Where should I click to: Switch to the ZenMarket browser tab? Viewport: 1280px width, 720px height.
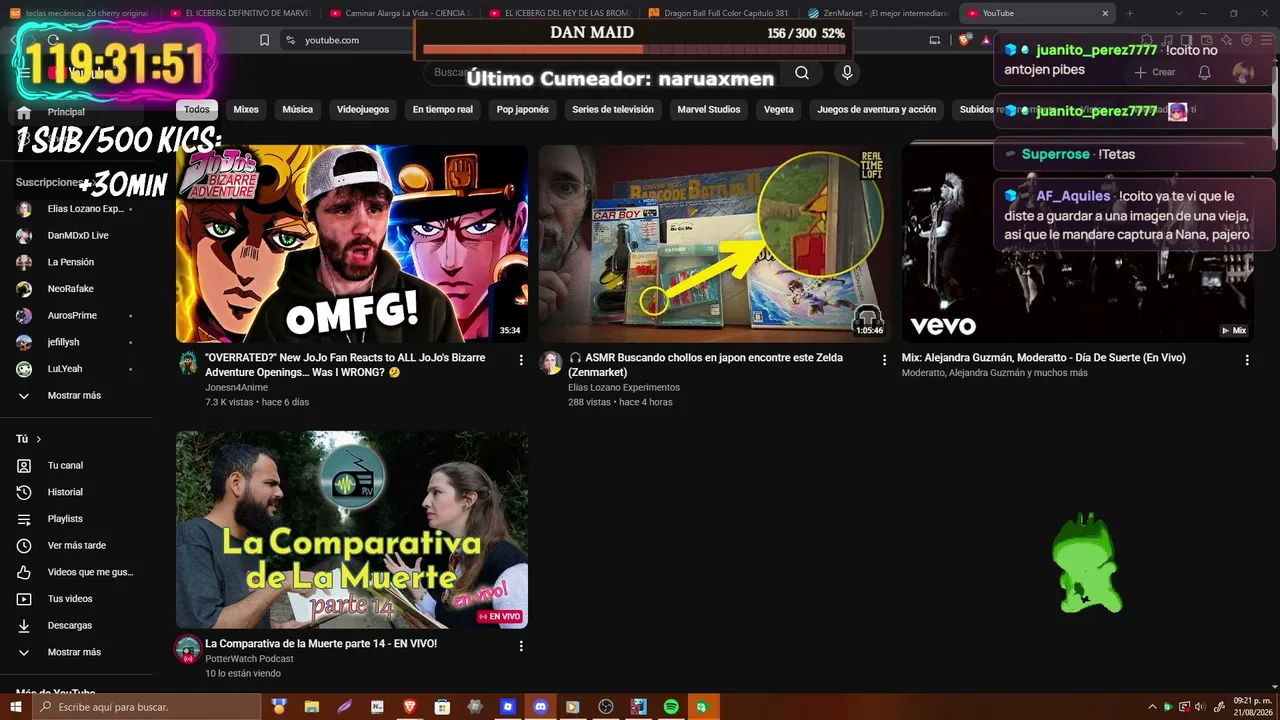878,13
